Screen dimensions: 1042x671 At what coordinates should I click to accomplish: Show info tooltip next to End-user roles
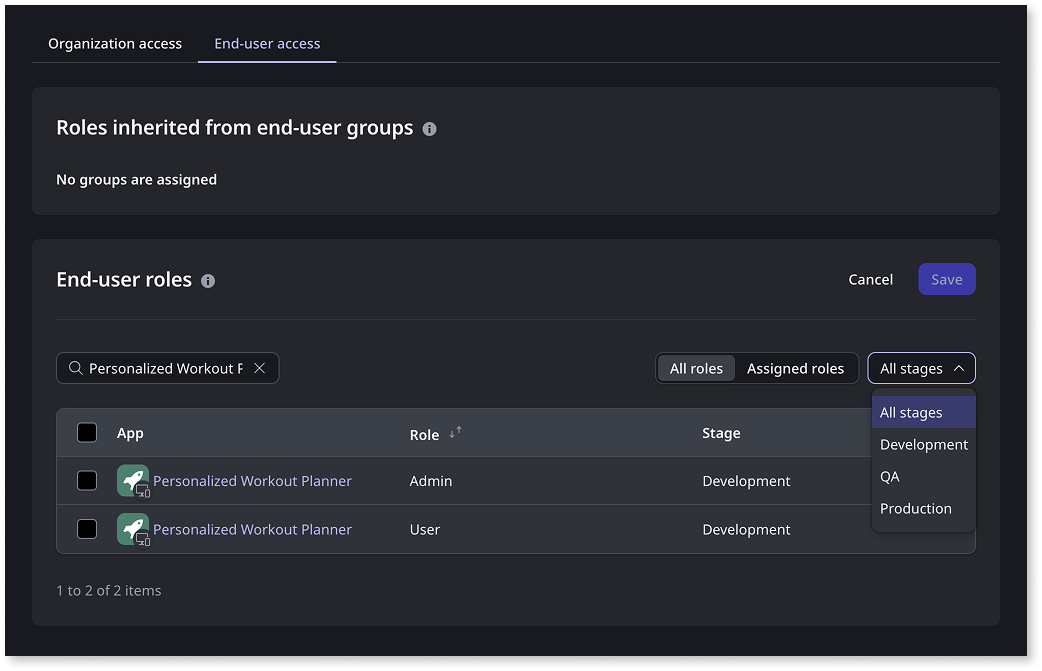208,281
